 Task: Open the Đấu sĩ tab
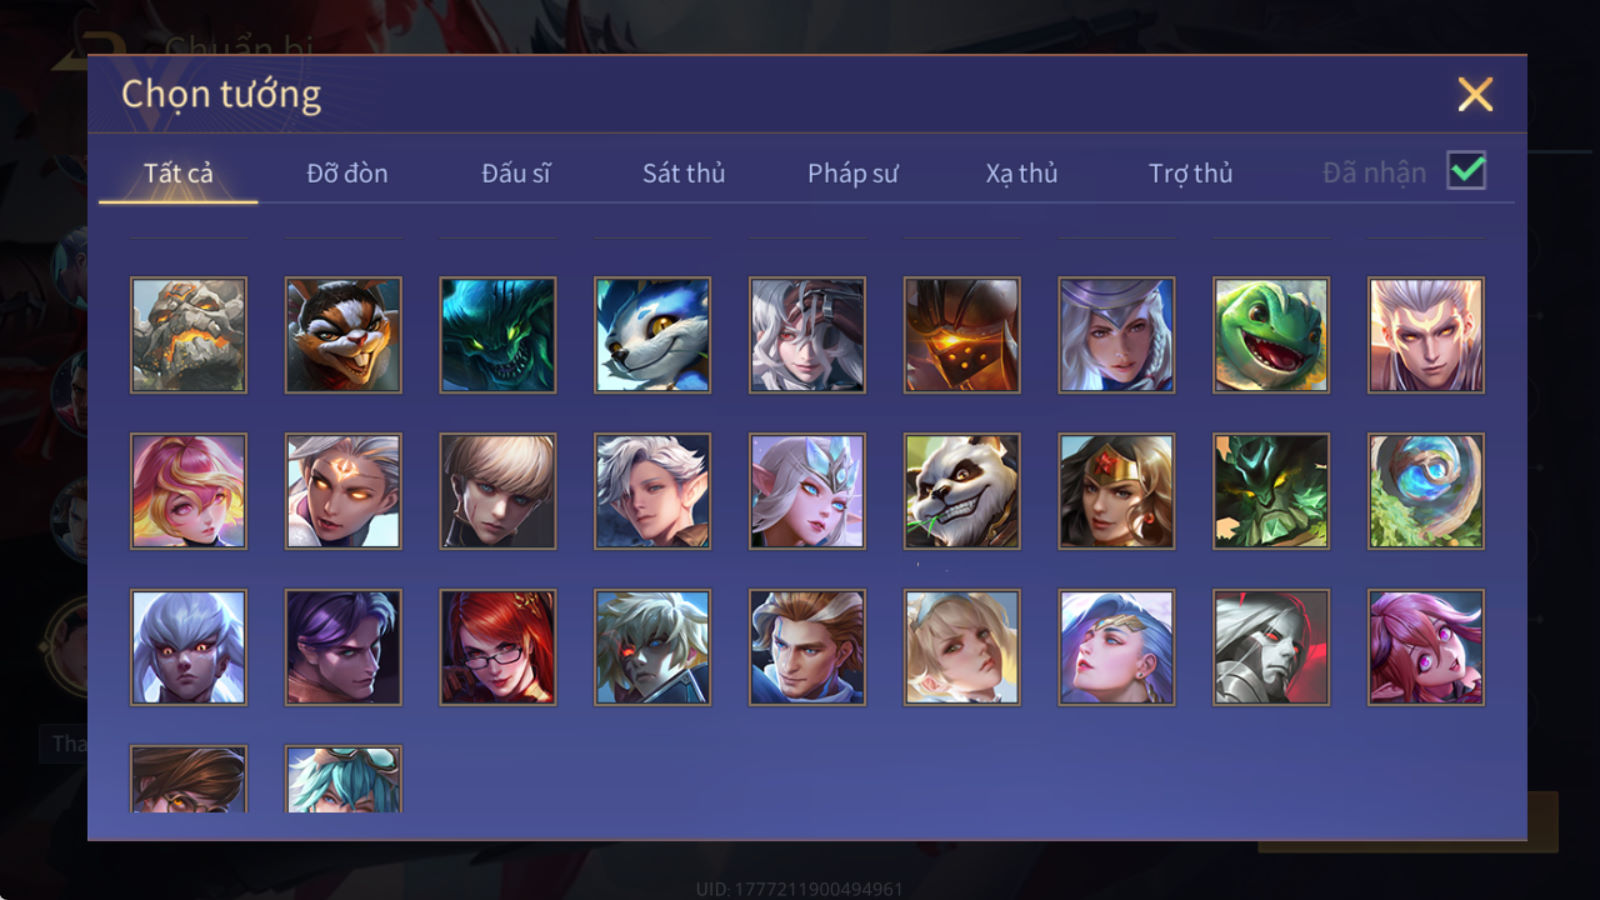[515, 173]
